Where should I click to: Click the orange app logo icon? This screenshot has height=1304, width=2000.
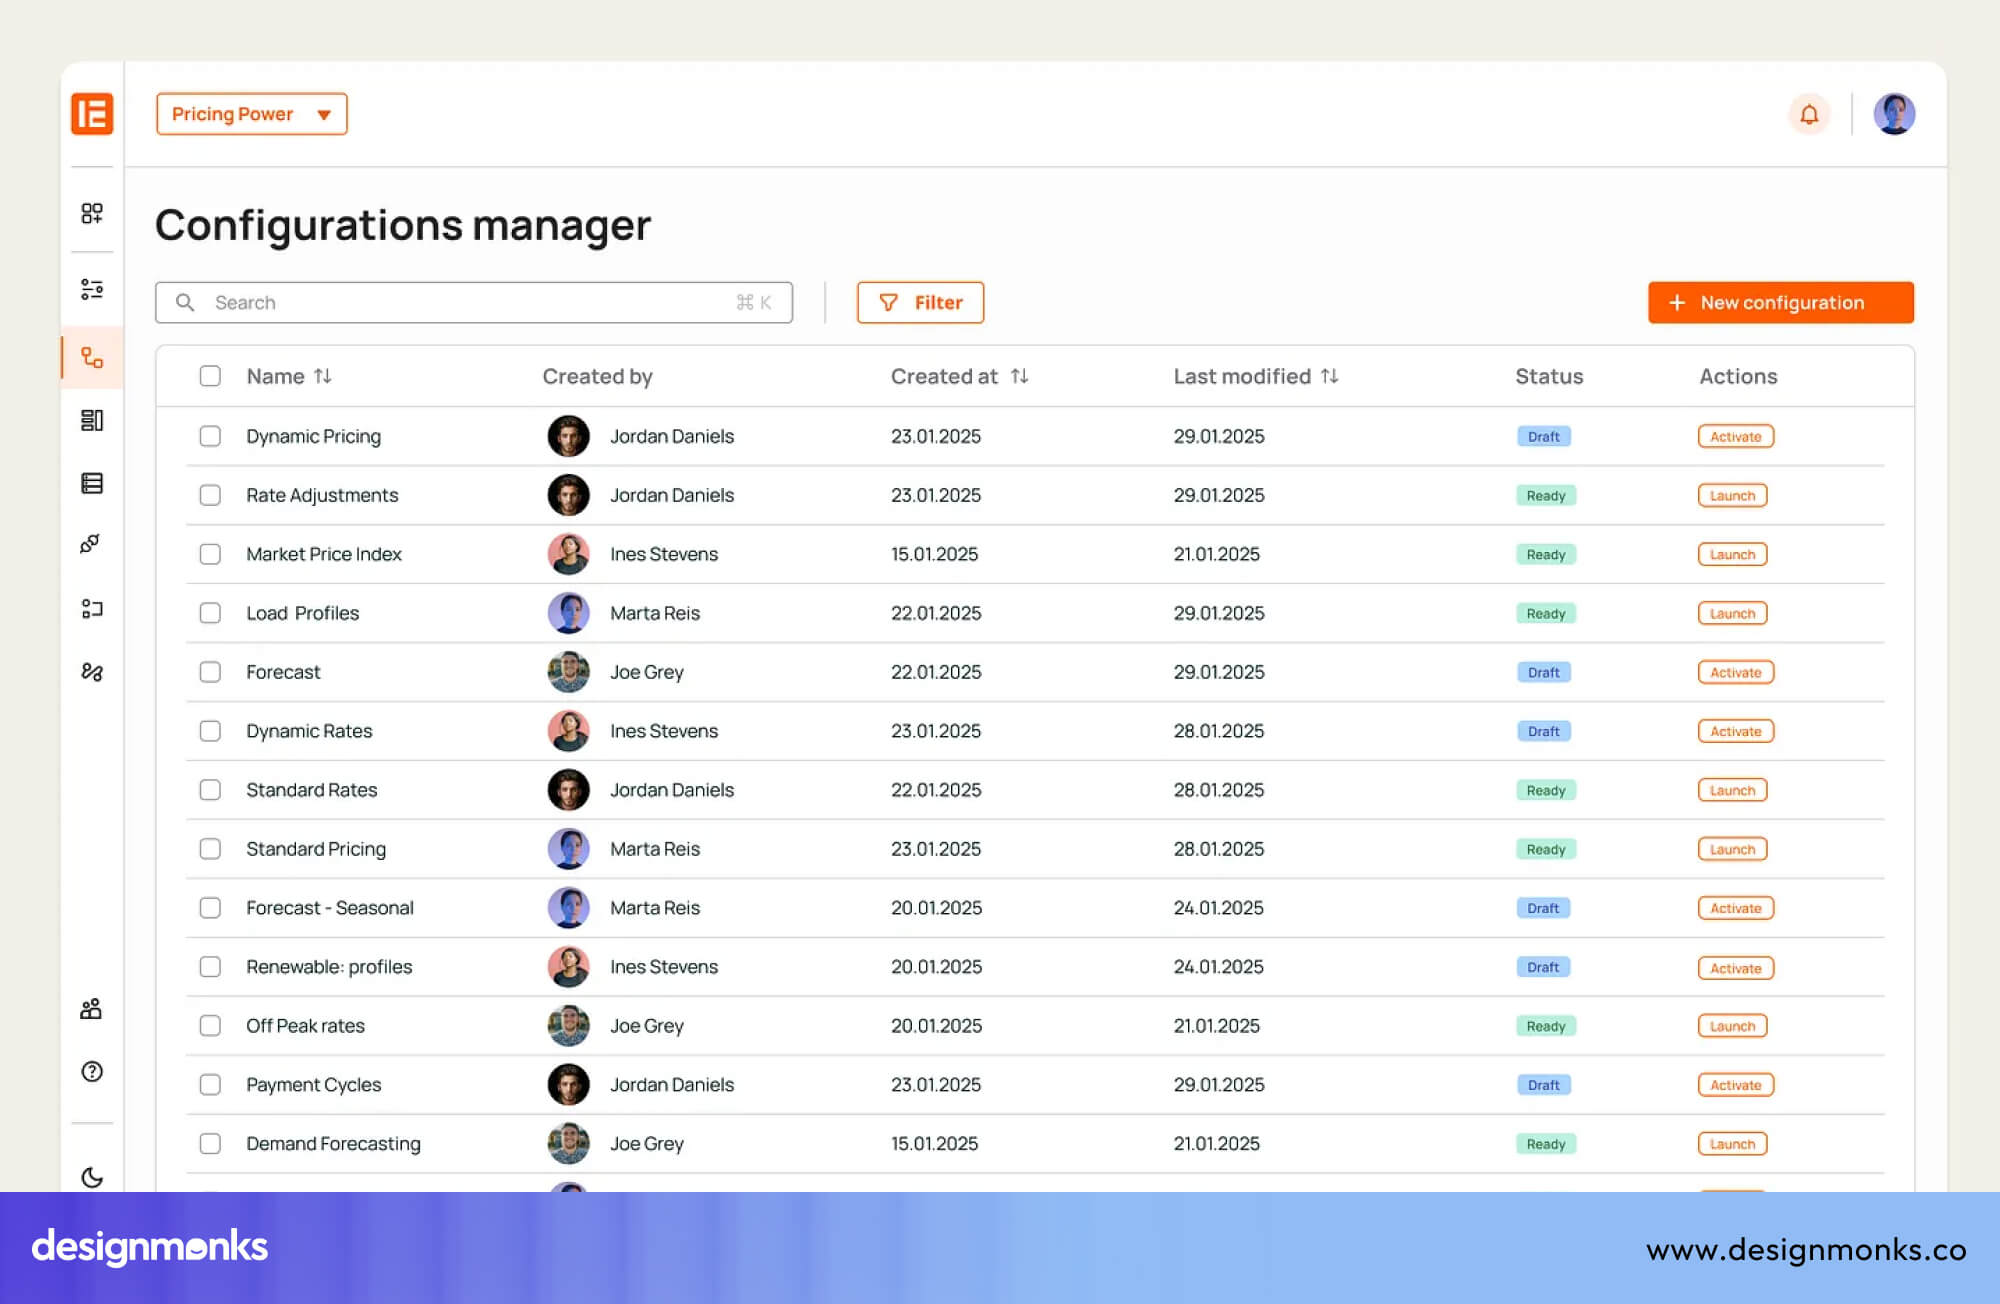point(92,114)
